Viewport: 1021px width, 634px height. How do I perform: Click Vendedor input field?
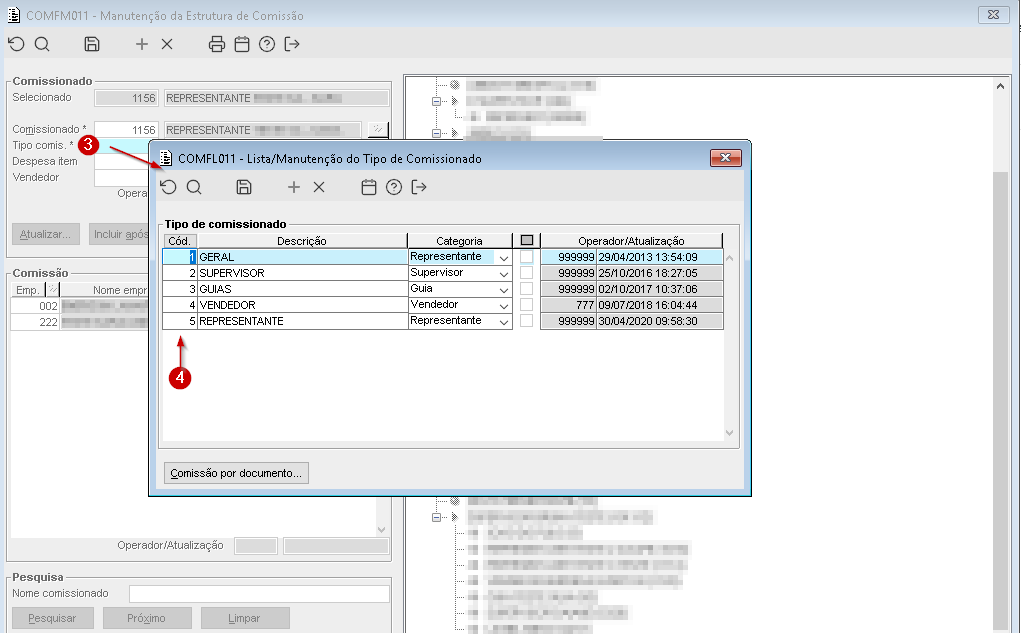(122, 177)
